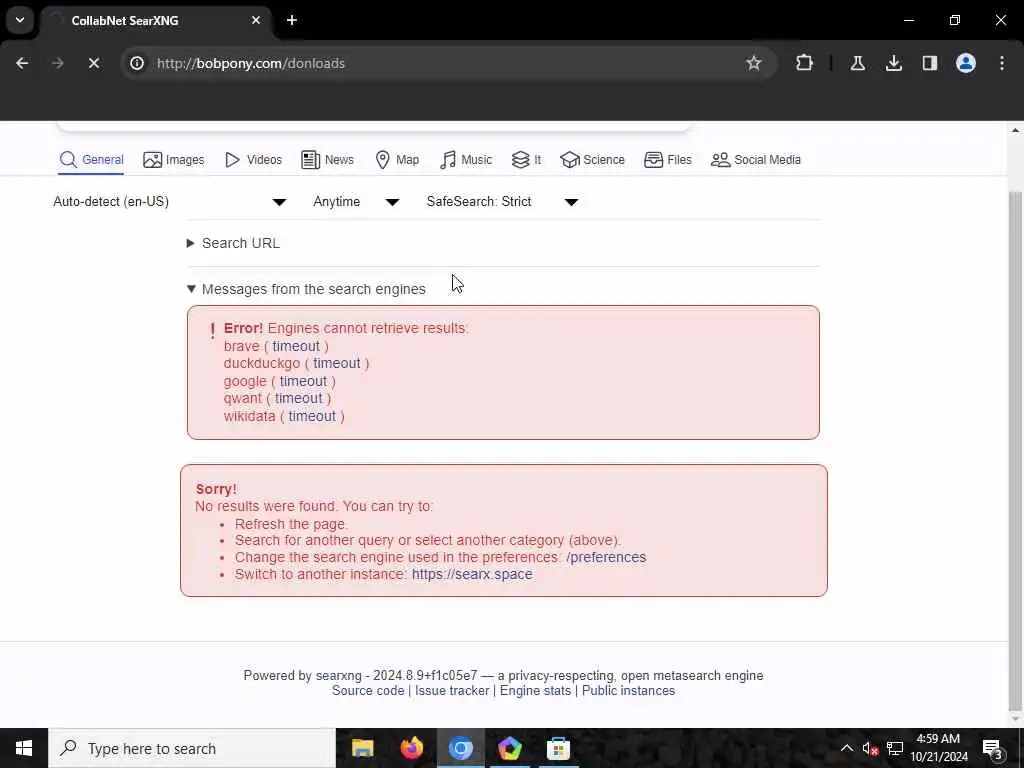
Task: Expand the Search URL section
Action: point(234,243)
